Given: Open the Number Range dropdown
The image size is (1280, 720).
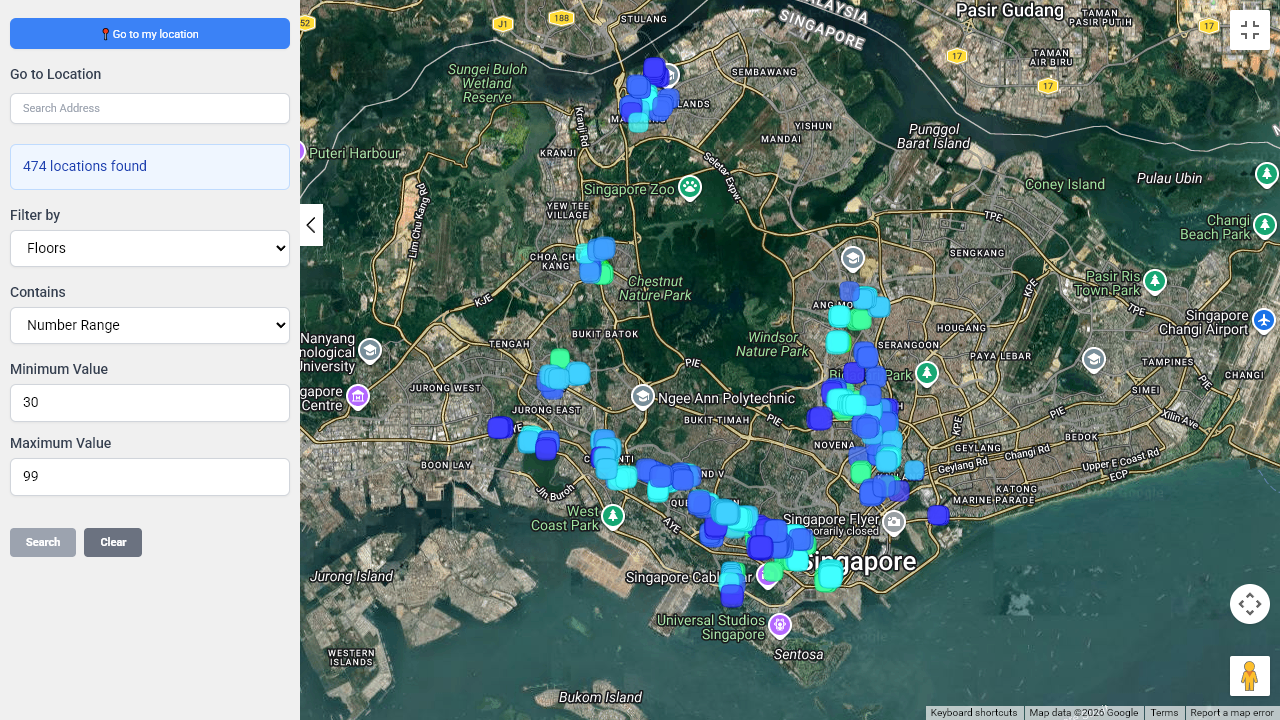Looking at the screenshot, I should 150,325.
